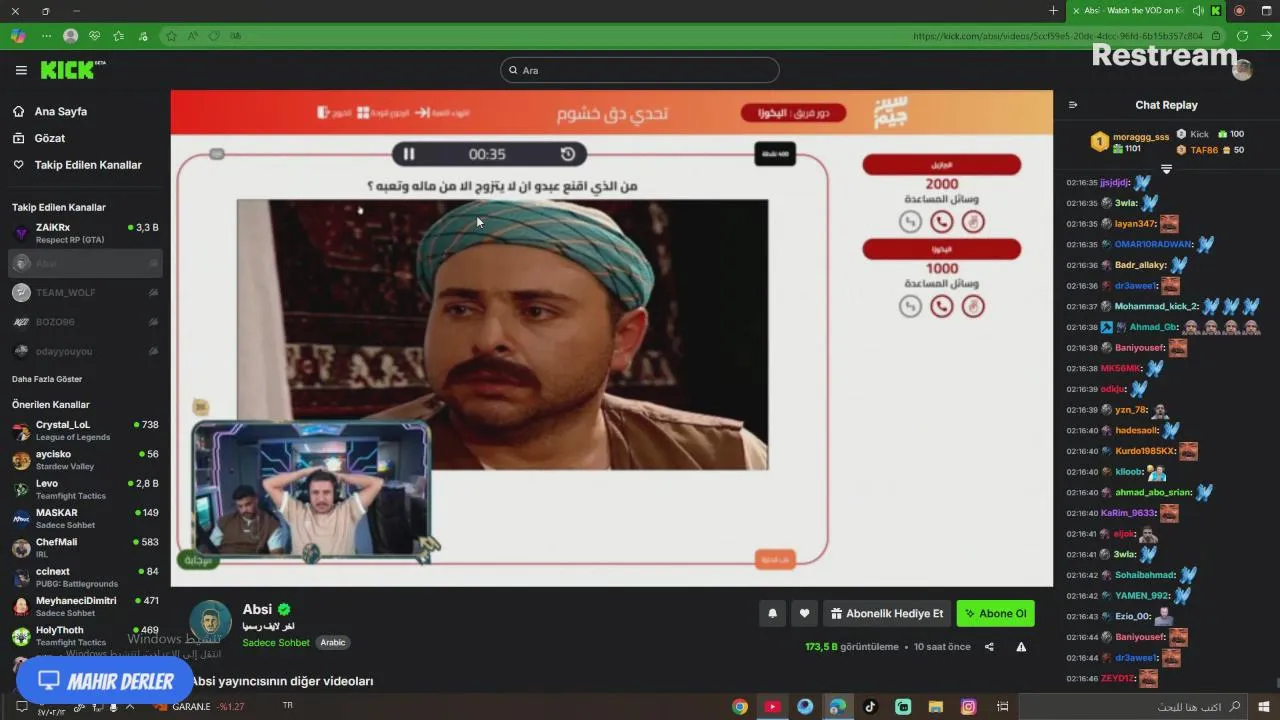Viewport: 1280px width, 720px height.
Task: Open TikTok from the taskbar
Action: 870,707
